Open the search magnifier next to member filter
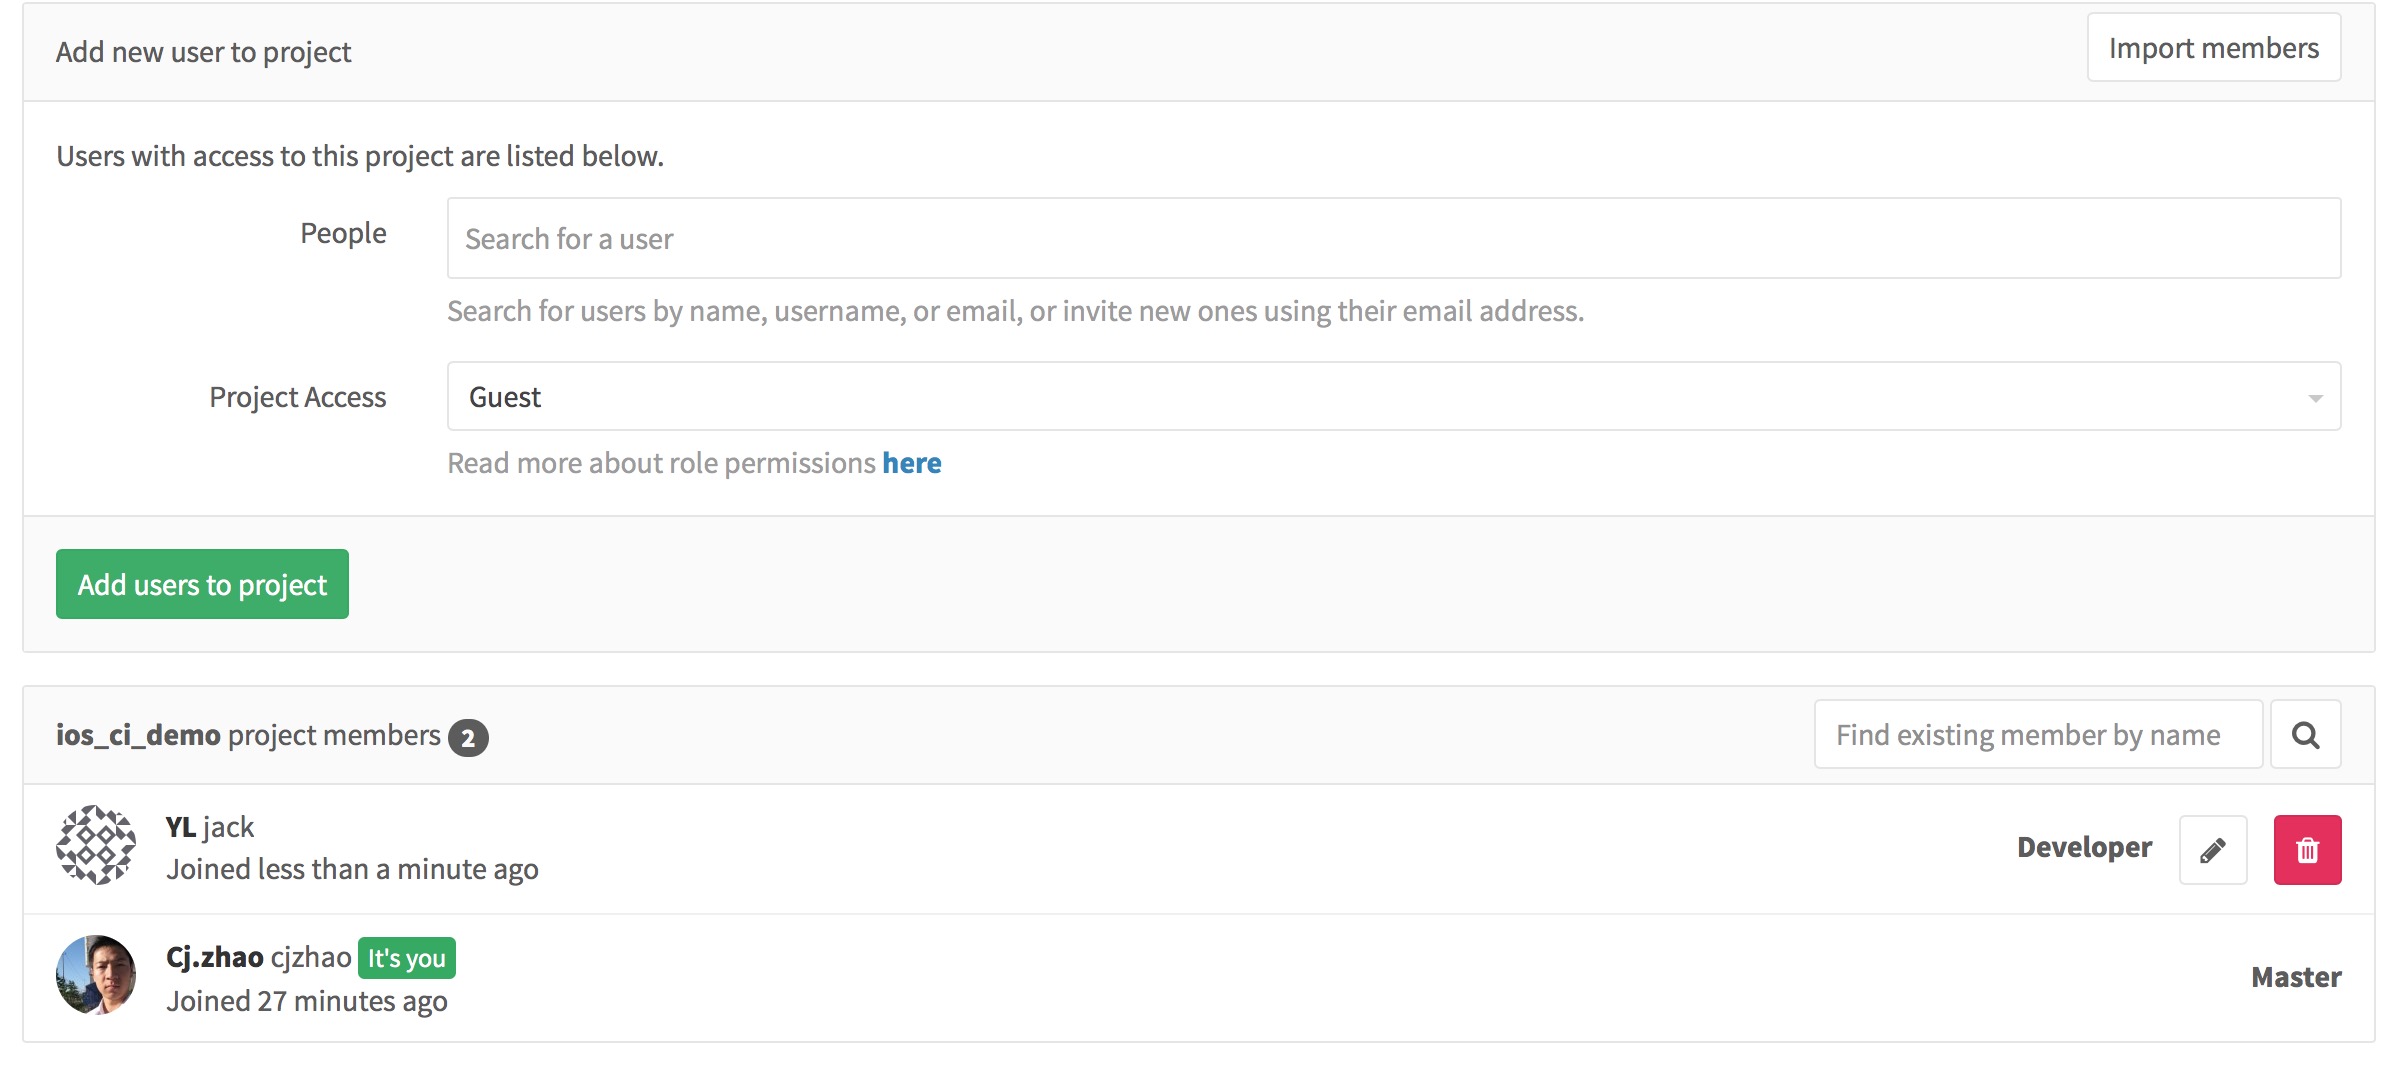Screen dimensions: 2388x1072 click(x=2305, y=734)
